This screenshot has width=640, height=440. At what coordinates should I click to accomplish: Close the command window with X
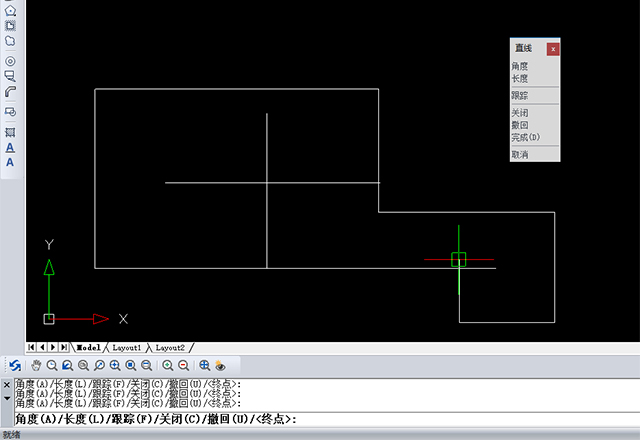7,384
